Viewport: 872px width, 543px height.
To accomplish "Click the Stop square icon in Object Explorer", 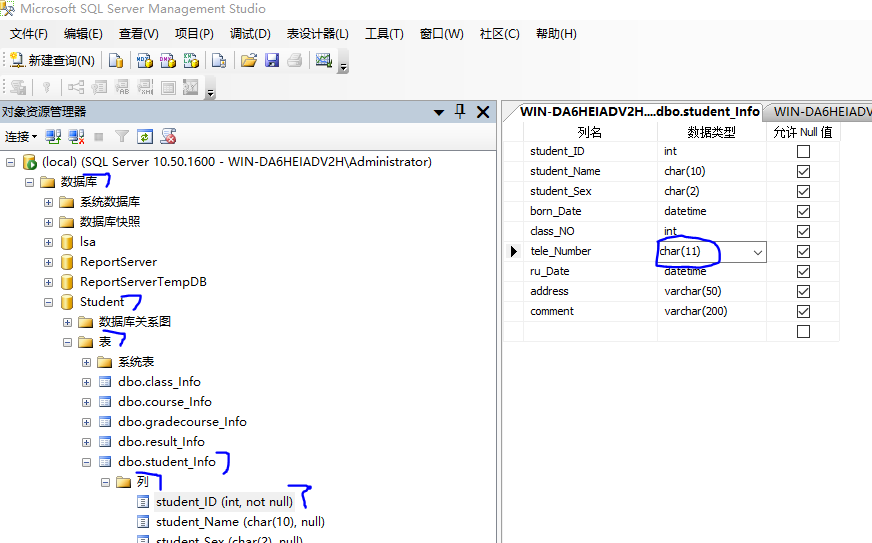I will (x=99, y=136).
